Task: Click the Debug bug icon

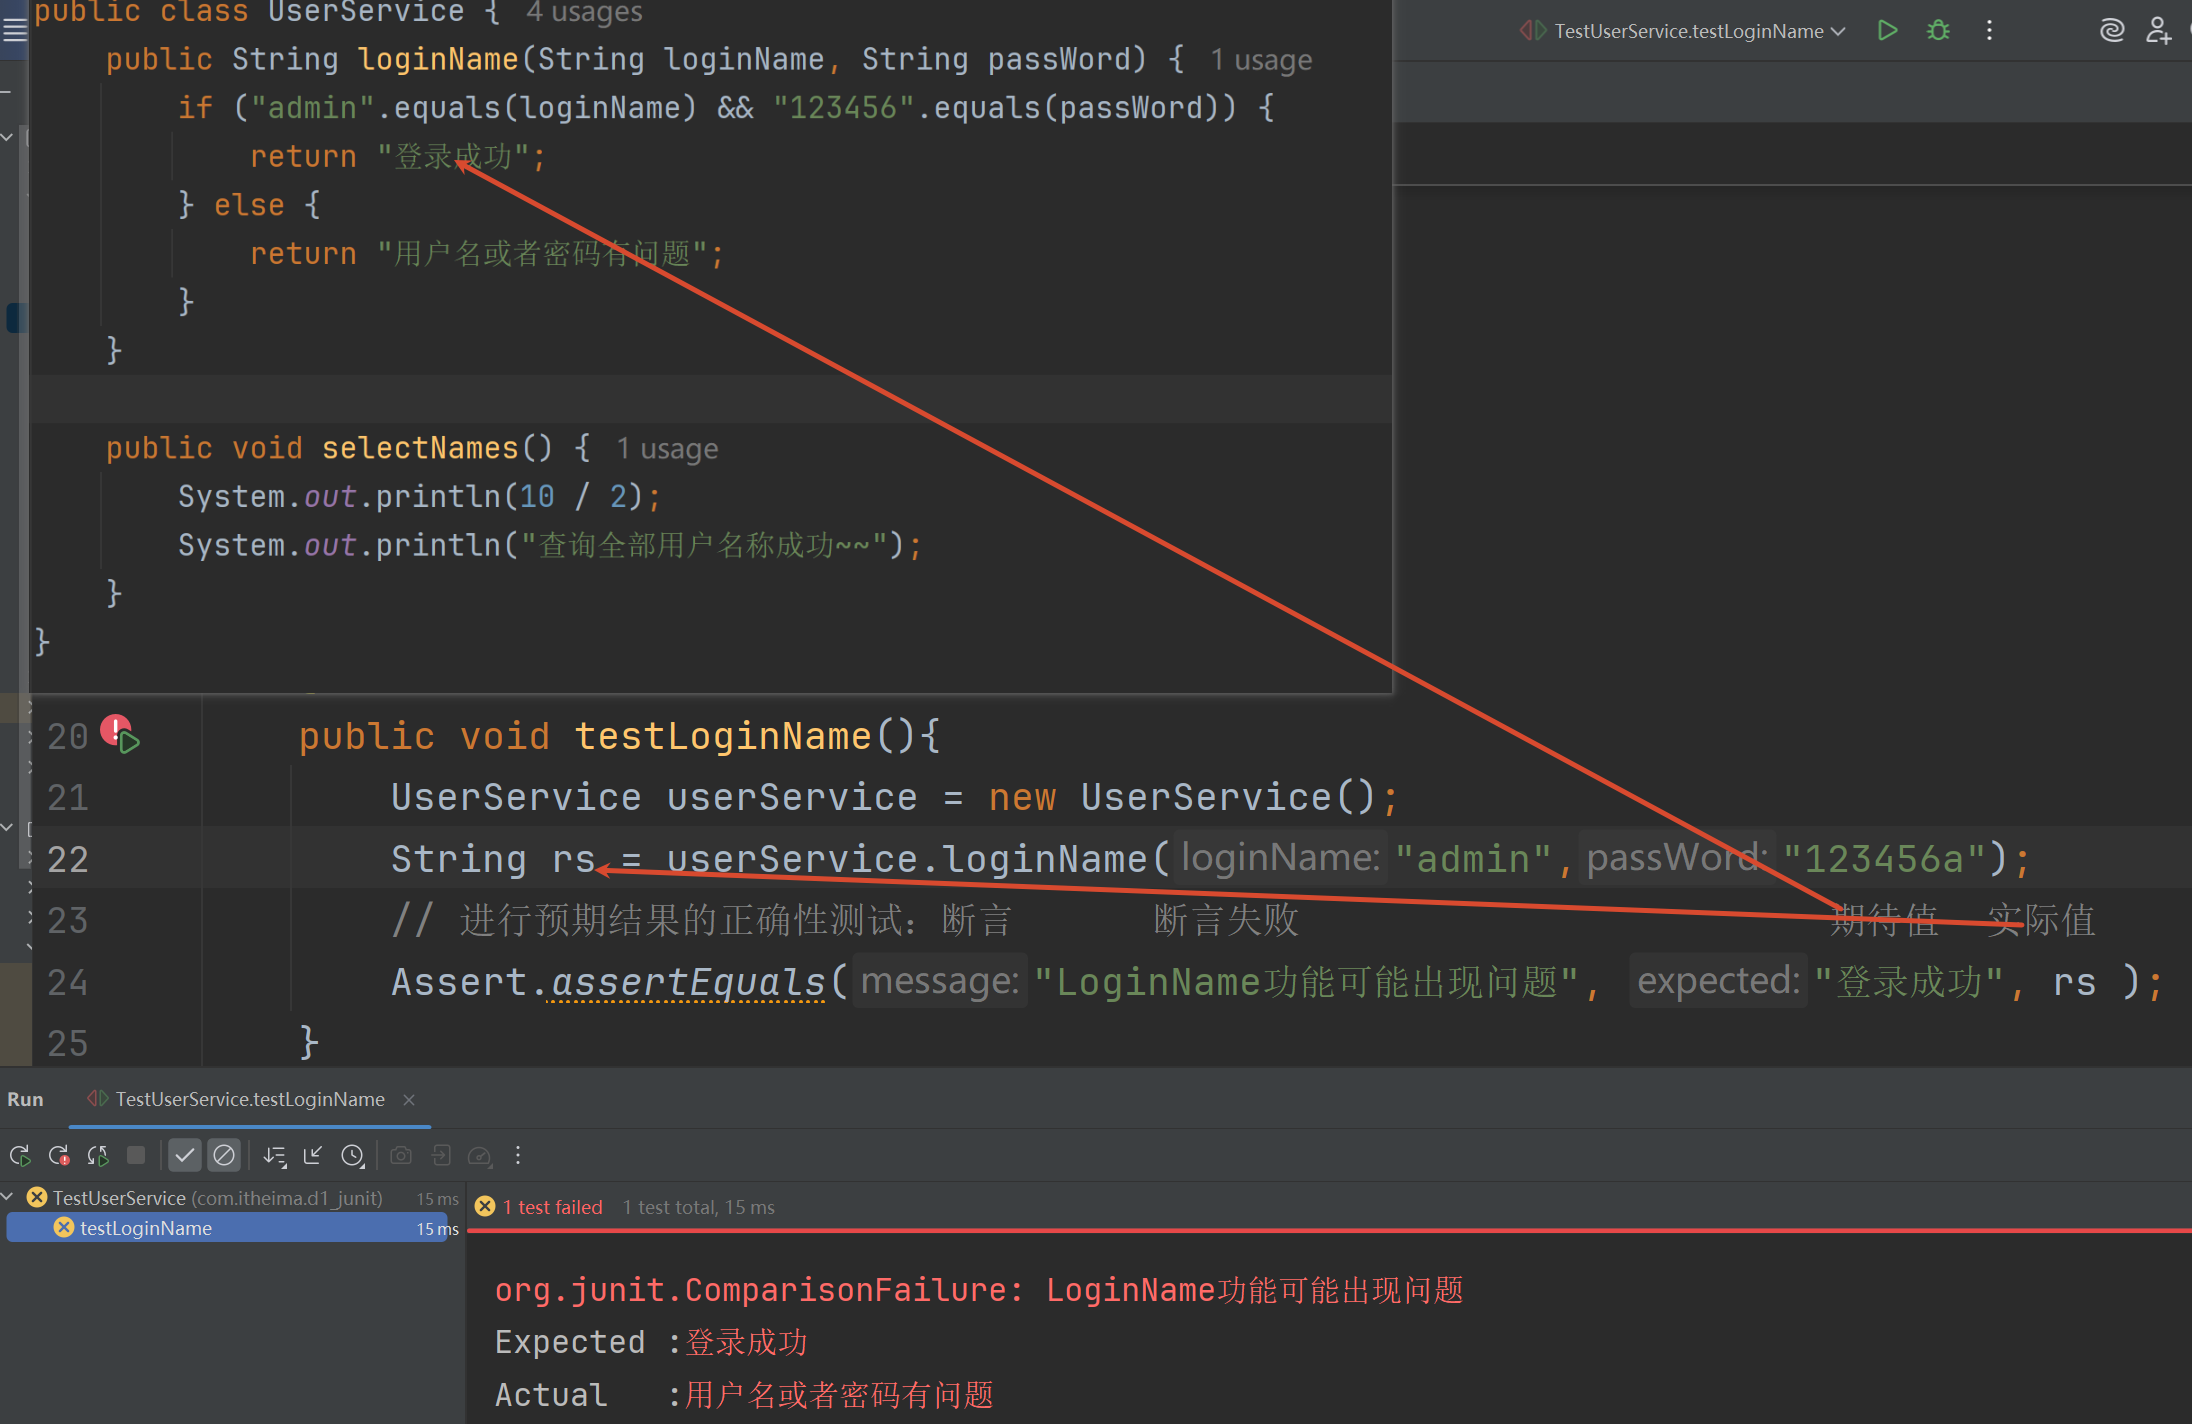Action: [1938, 30]
